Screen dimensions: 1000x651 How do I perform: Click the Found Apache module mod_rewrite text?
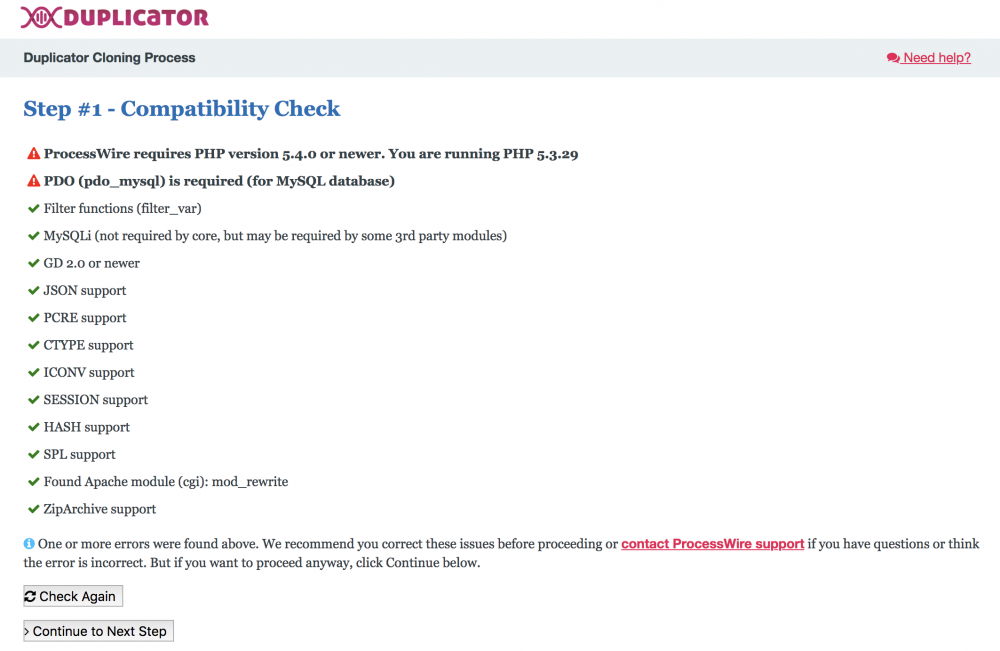(165, 482)
